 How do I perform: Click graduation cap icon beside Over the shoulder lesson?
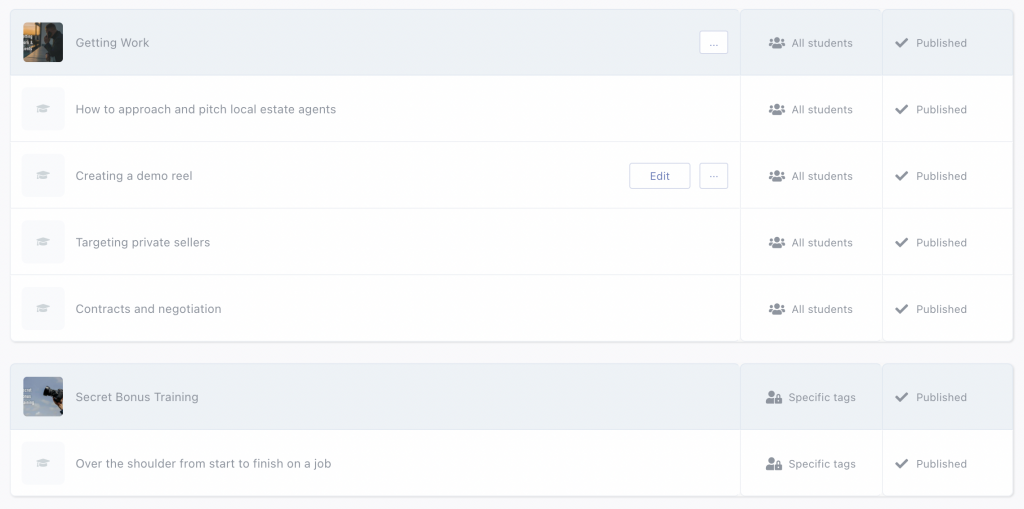[x=43, y=463]
